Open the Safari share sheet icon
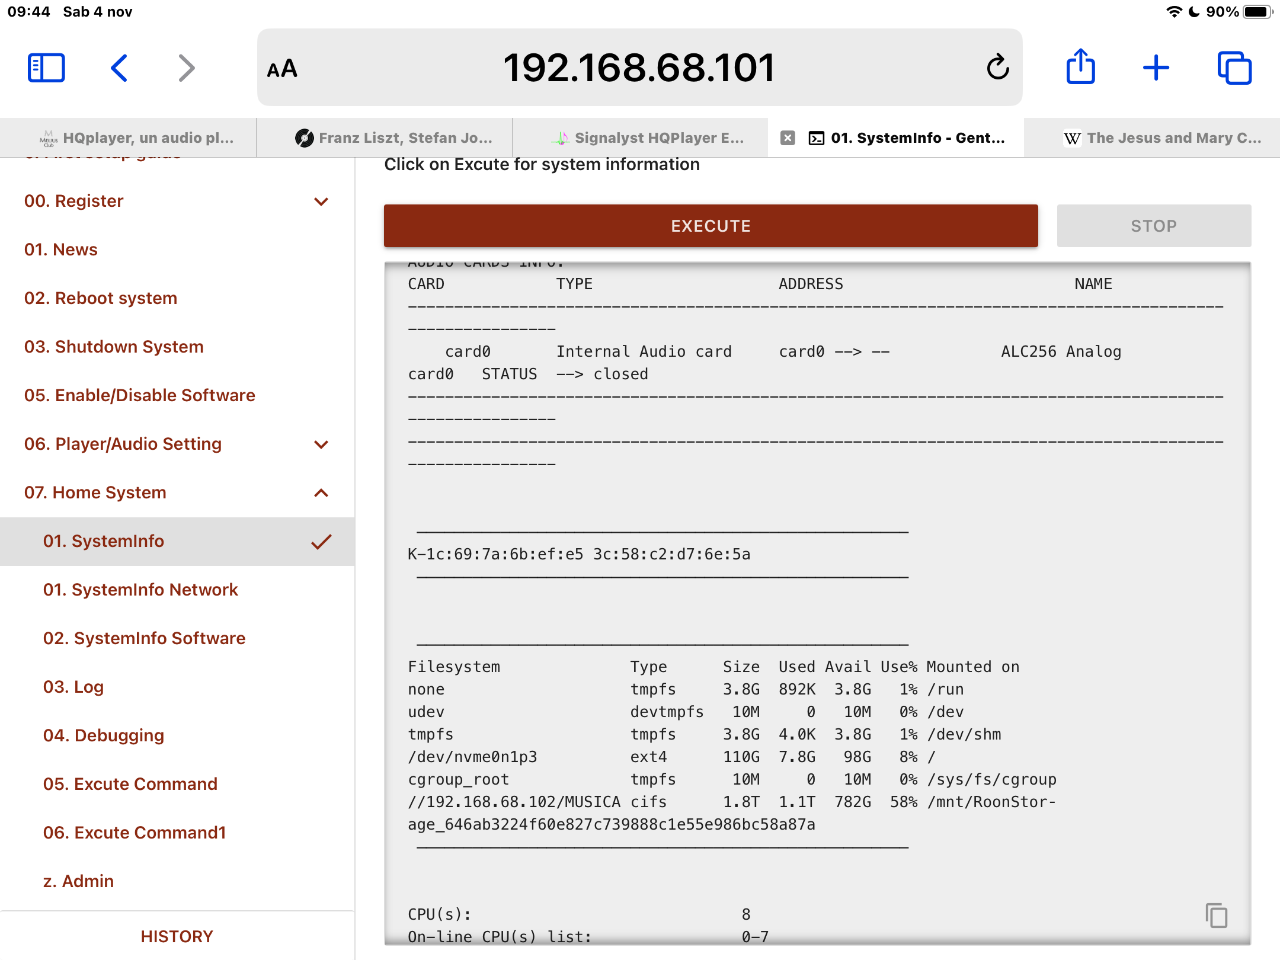The image size is (1280, 960). [1080, 68]
